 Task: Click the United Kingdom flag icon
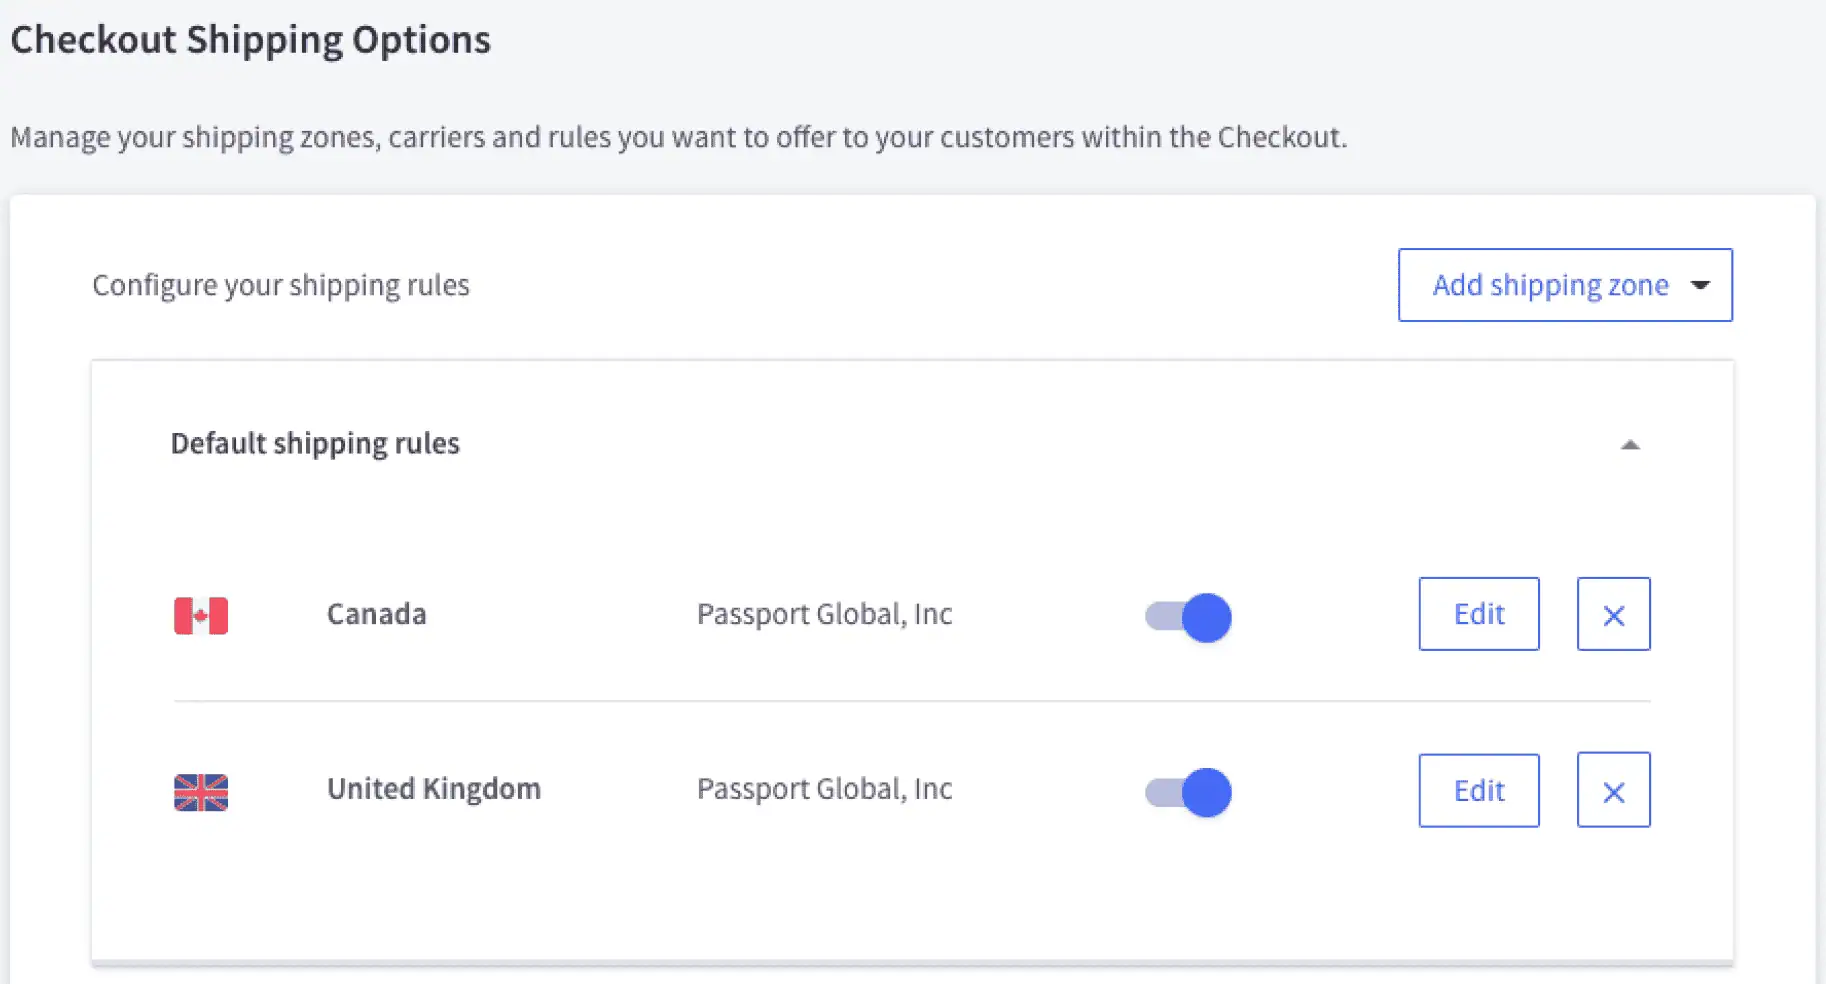click(x=201, y=792)
